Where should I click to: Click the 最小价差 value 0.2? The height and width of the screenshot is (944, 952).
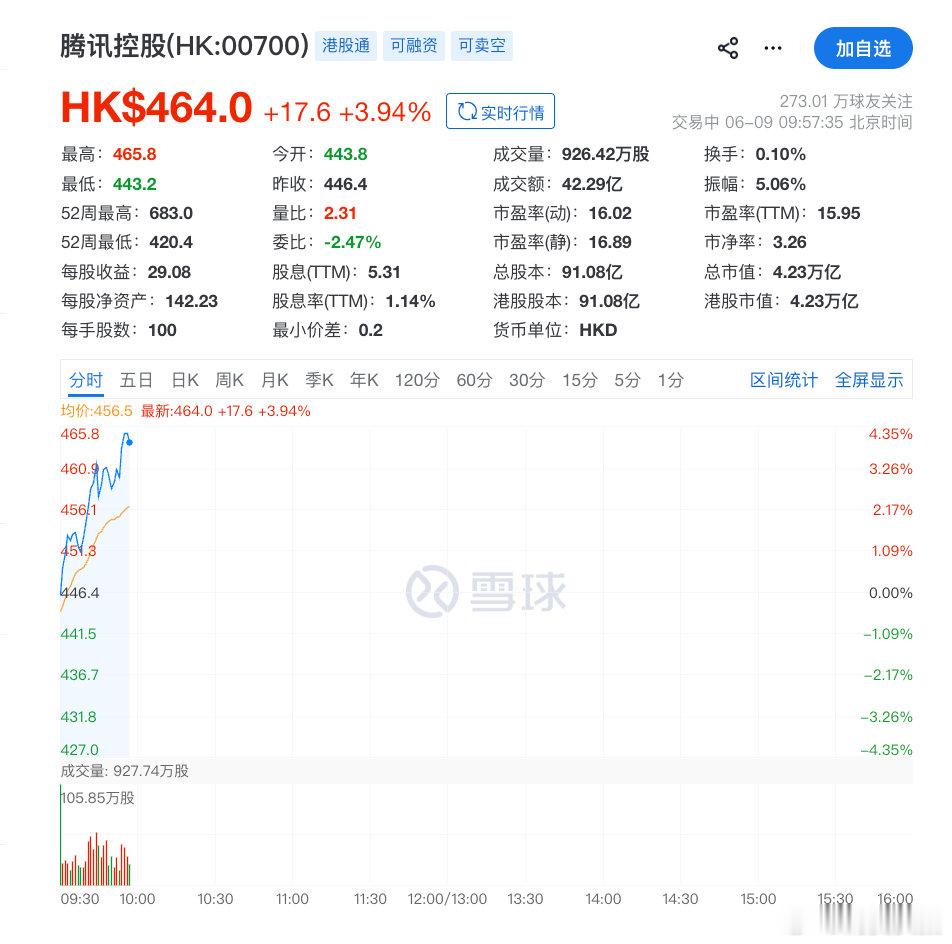pos(370,330)
